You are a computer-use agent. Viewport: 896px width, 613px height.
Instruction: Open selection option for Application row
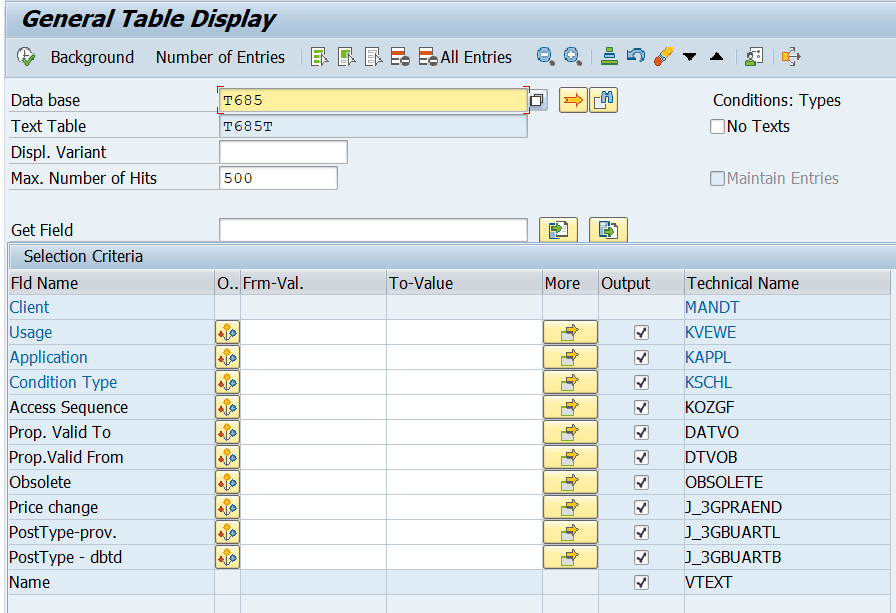(x=227, y=358)
